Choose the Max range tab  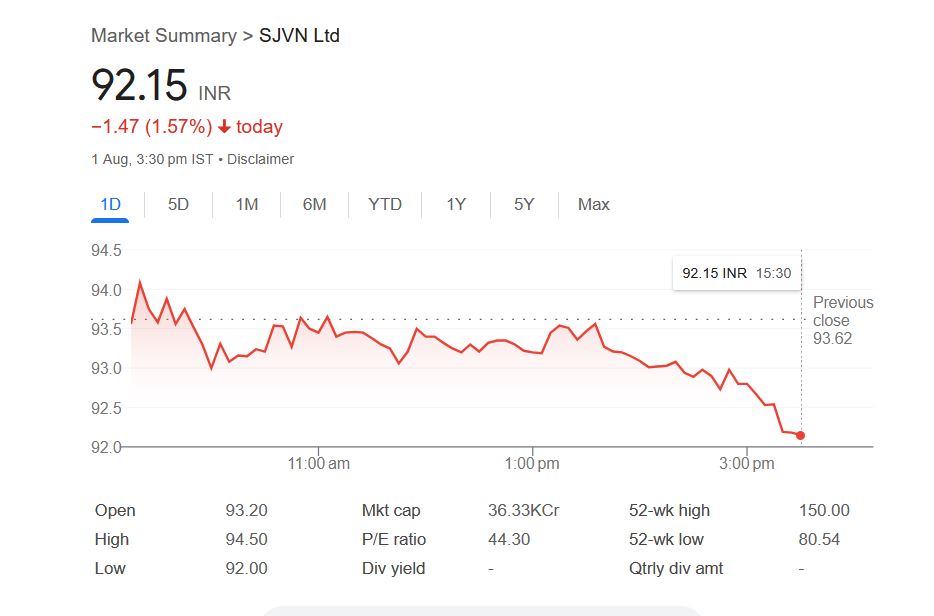tap(593, 204)
